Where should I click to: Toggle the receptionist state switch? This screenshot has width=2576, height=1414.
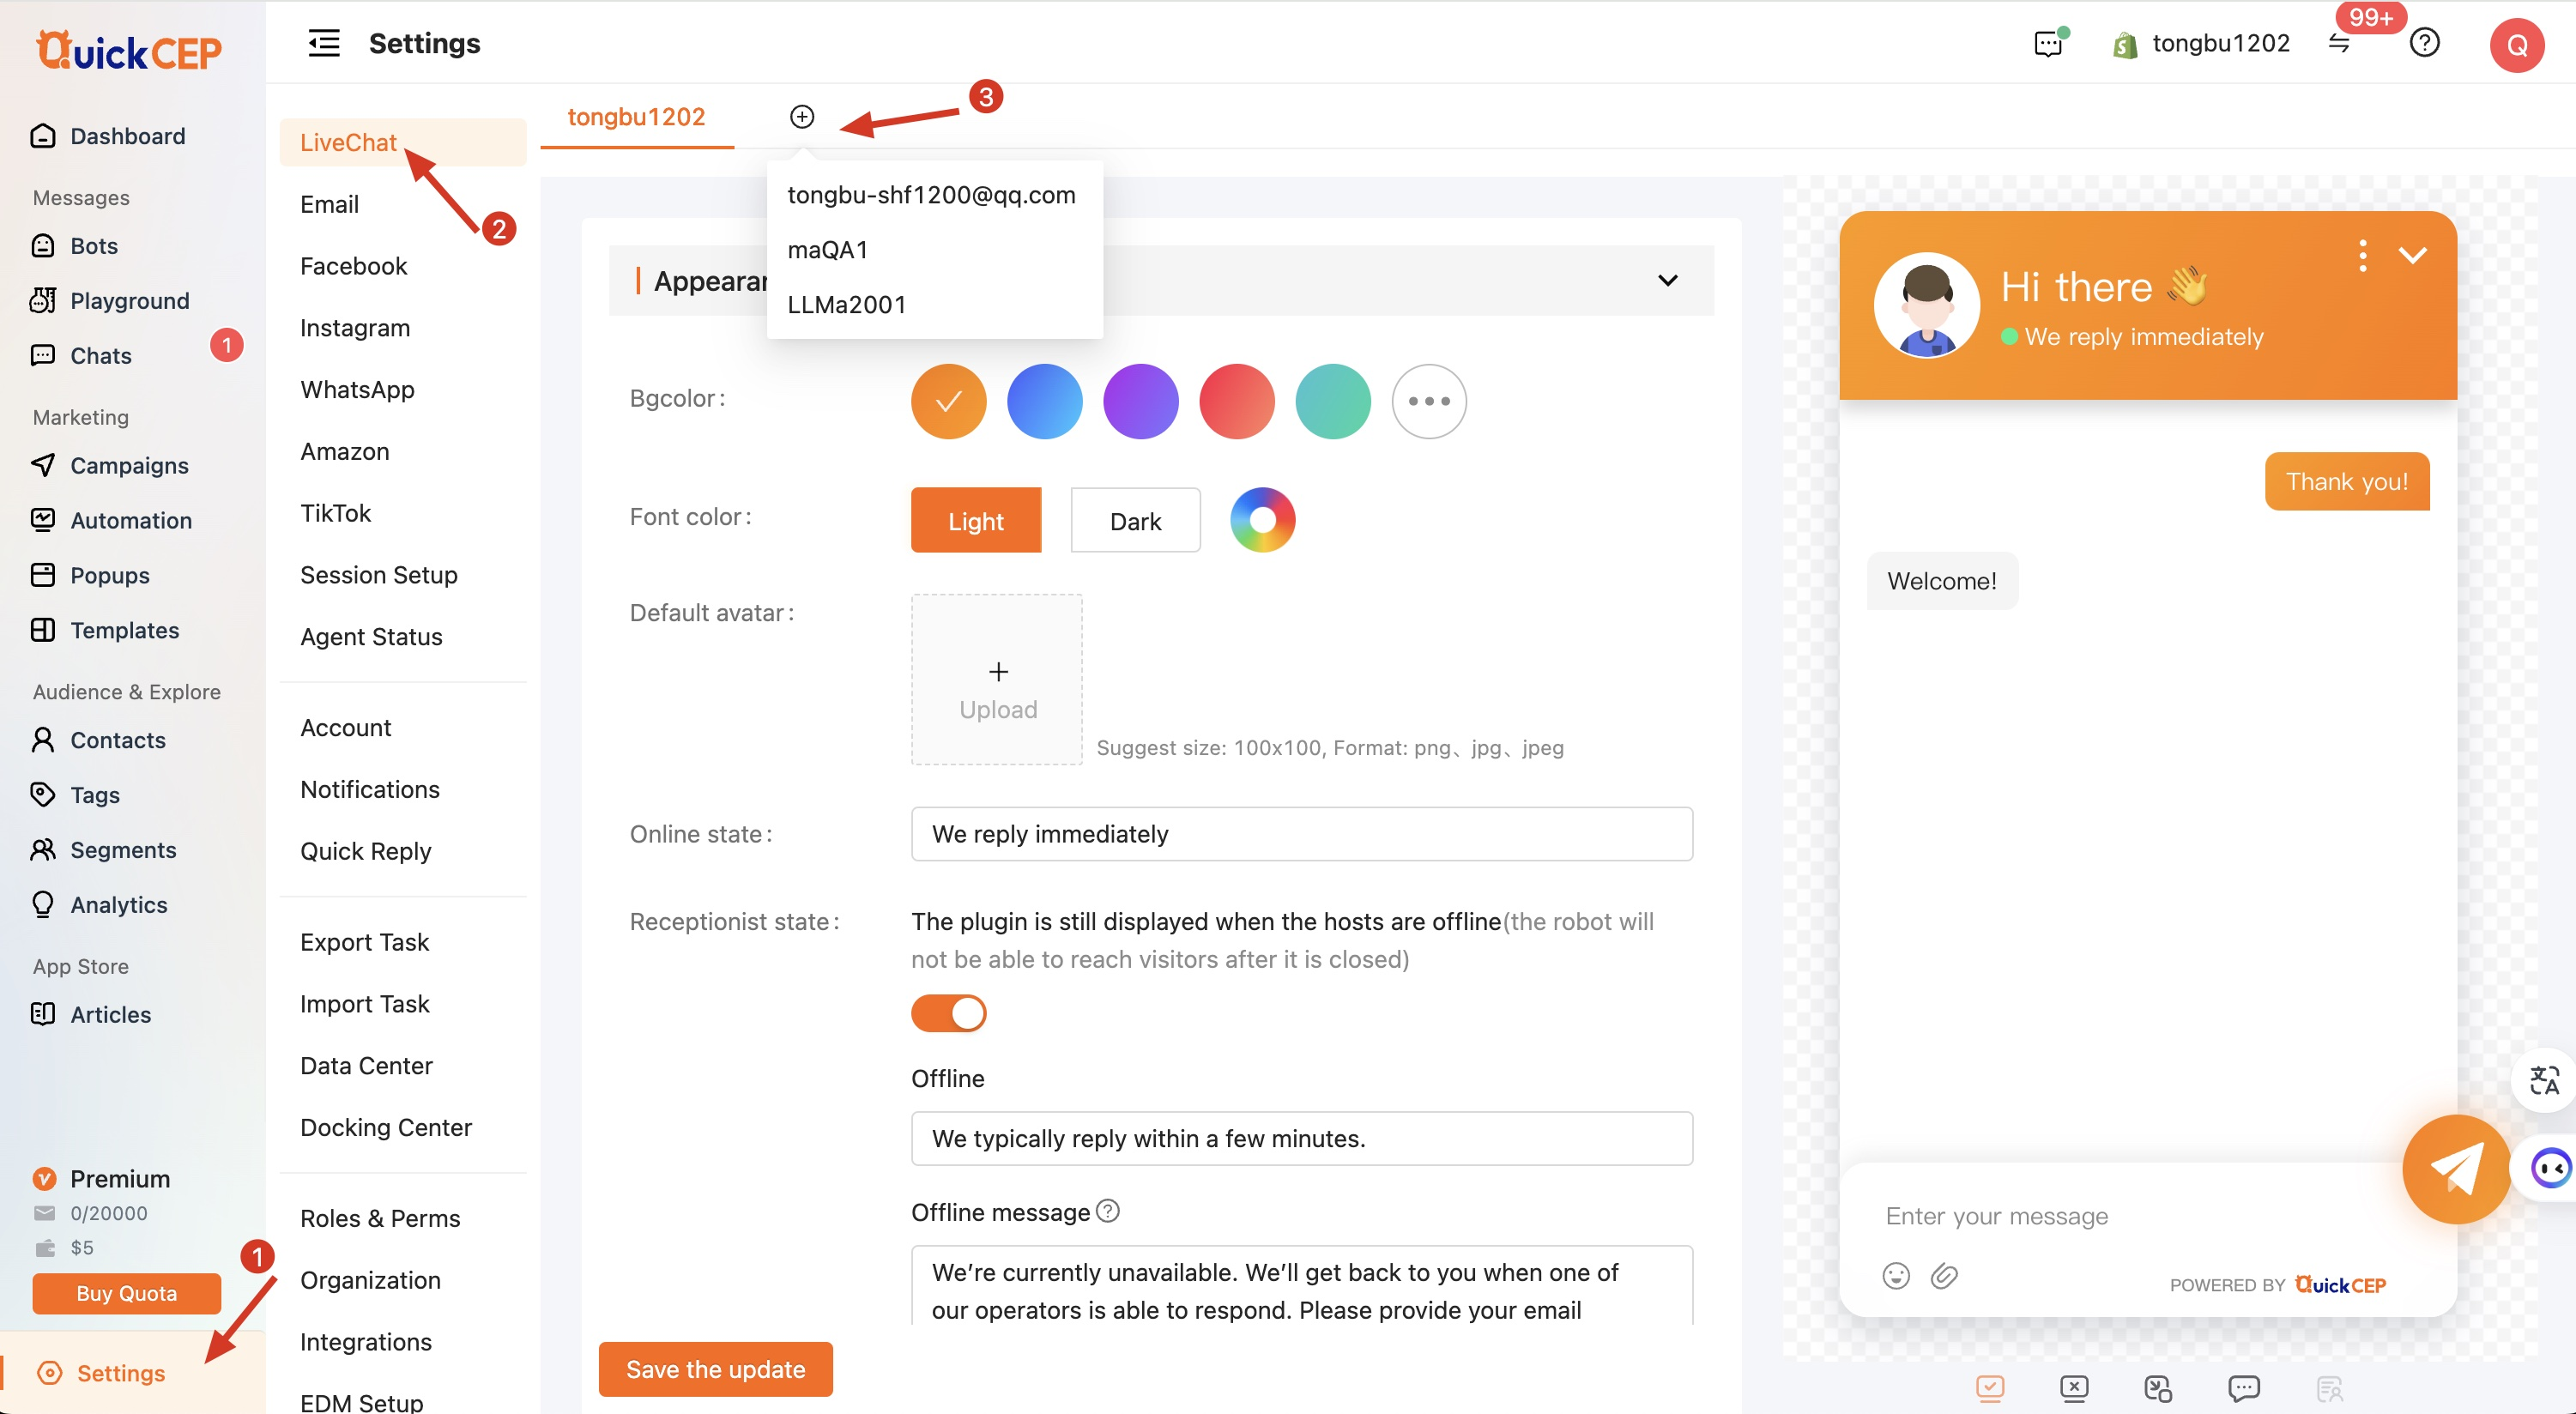(948, 1013)
